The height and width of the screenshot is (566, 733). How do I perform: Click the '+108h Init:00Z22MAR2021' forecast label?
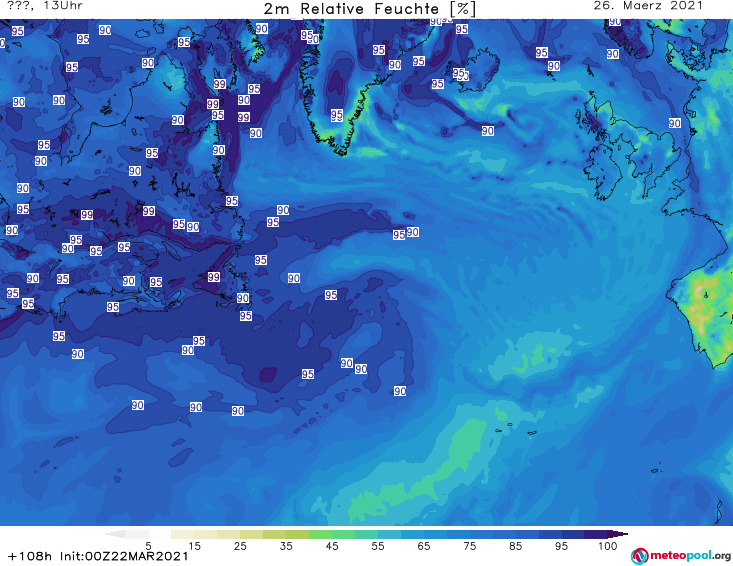98,556
